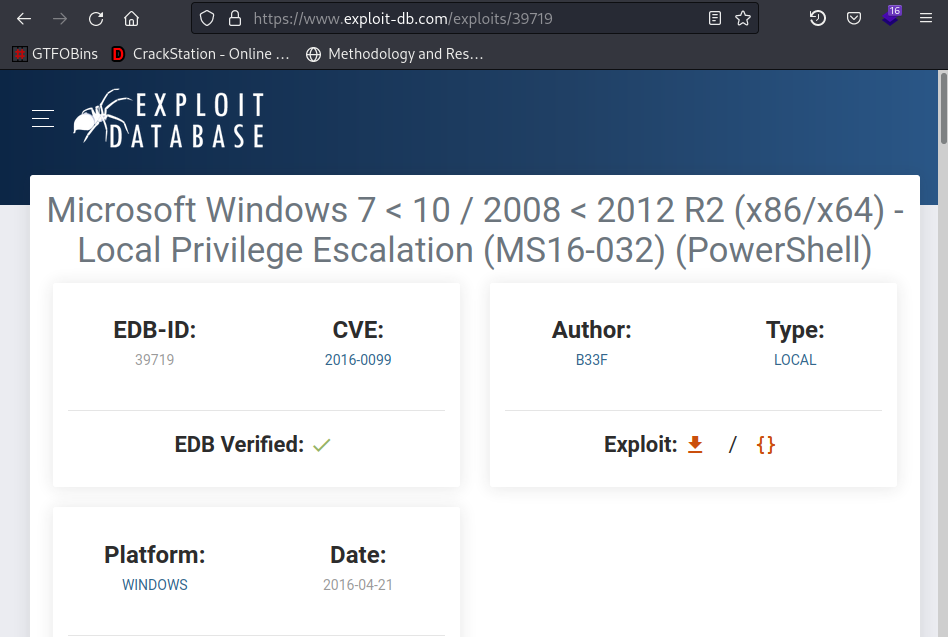948x637 pixels.
Task: View site security padlock info
Action: (235, 19)
